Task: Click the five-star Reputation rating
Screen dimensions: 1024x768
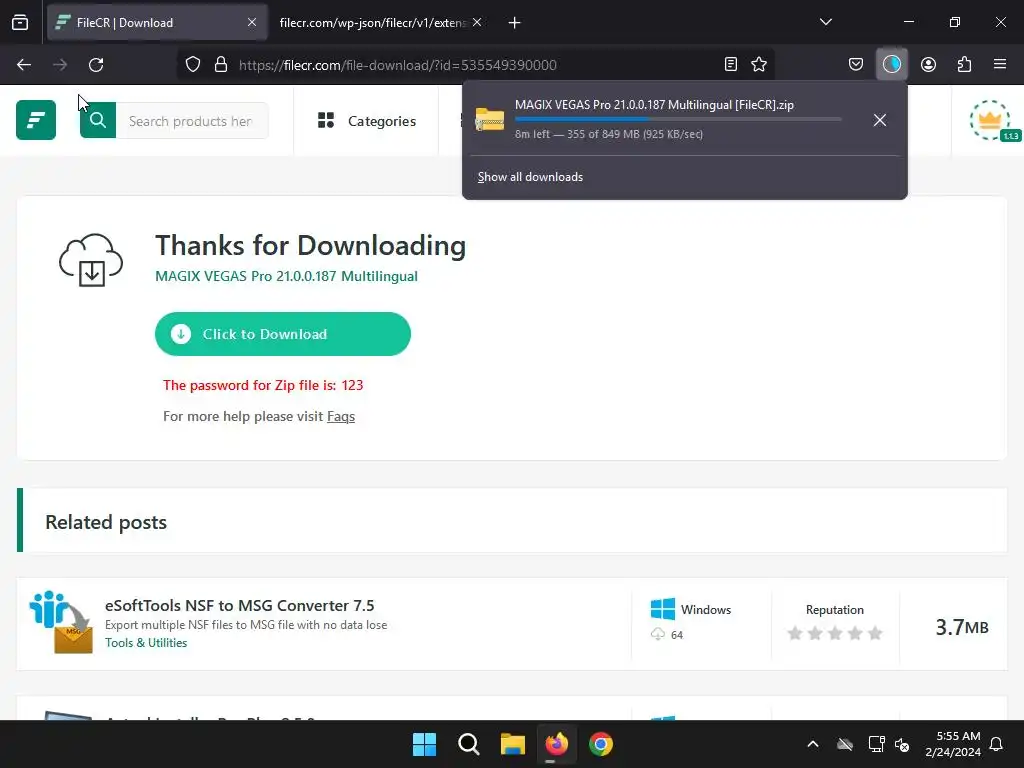Action: 835,633
